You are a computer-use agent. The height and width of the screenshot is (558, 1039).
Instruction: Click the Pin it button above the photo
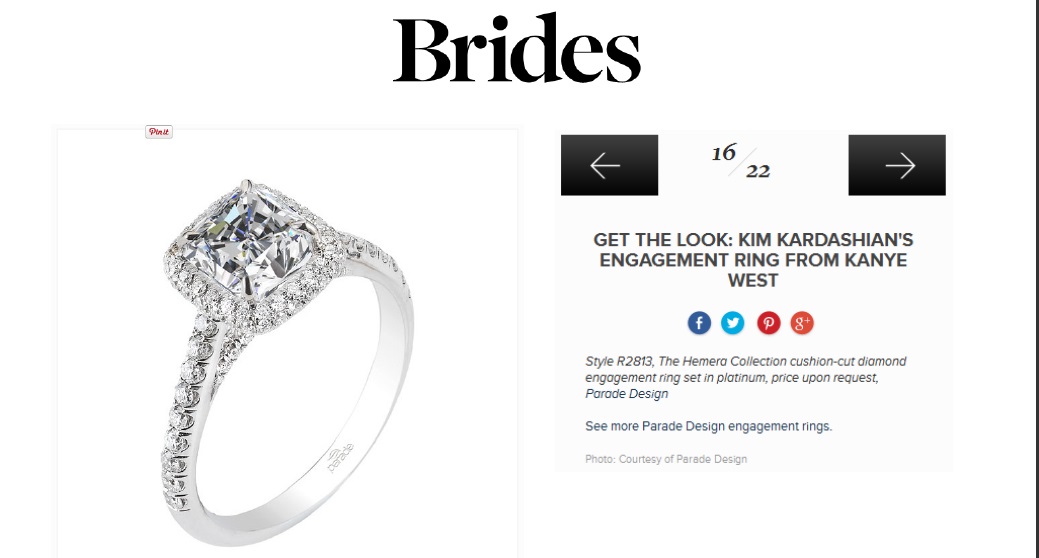point(159,132)
